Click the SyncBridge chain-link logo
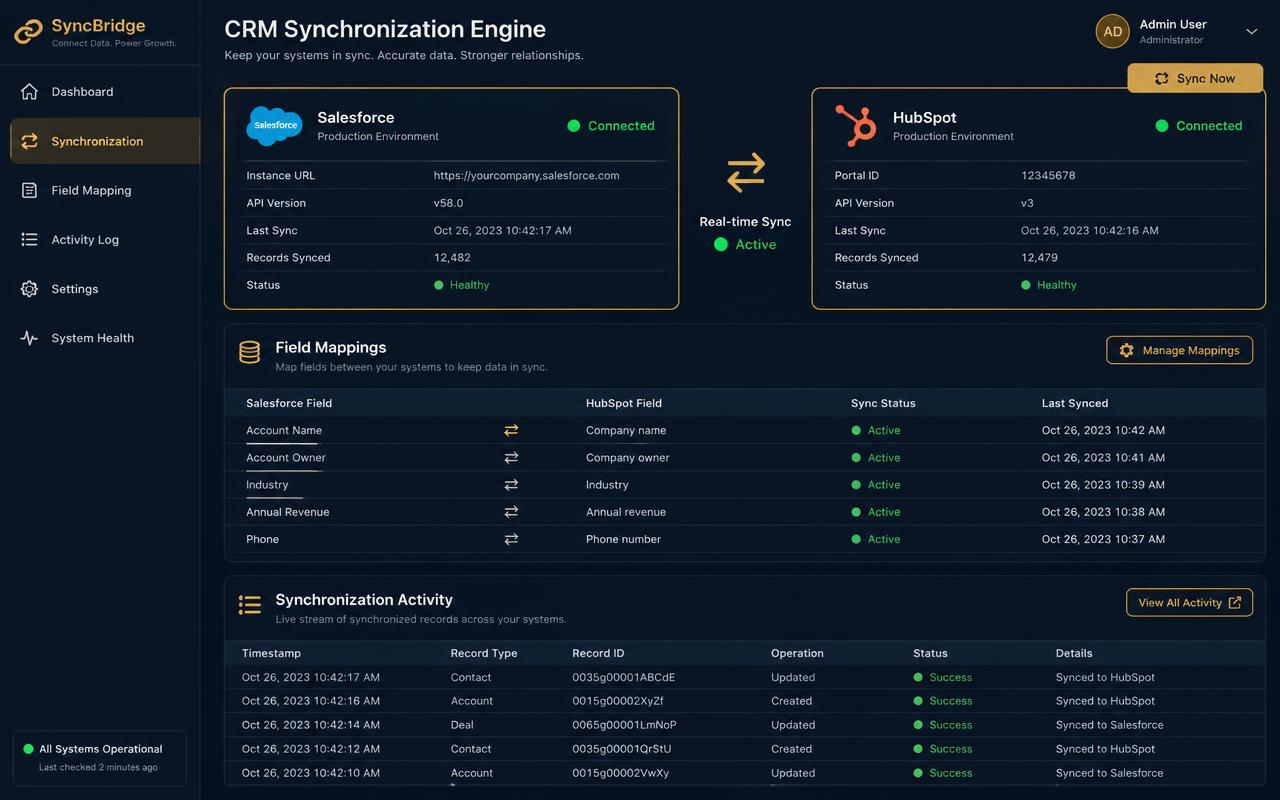This screenshot has width=1280, height=800. (x=28, y=32)
